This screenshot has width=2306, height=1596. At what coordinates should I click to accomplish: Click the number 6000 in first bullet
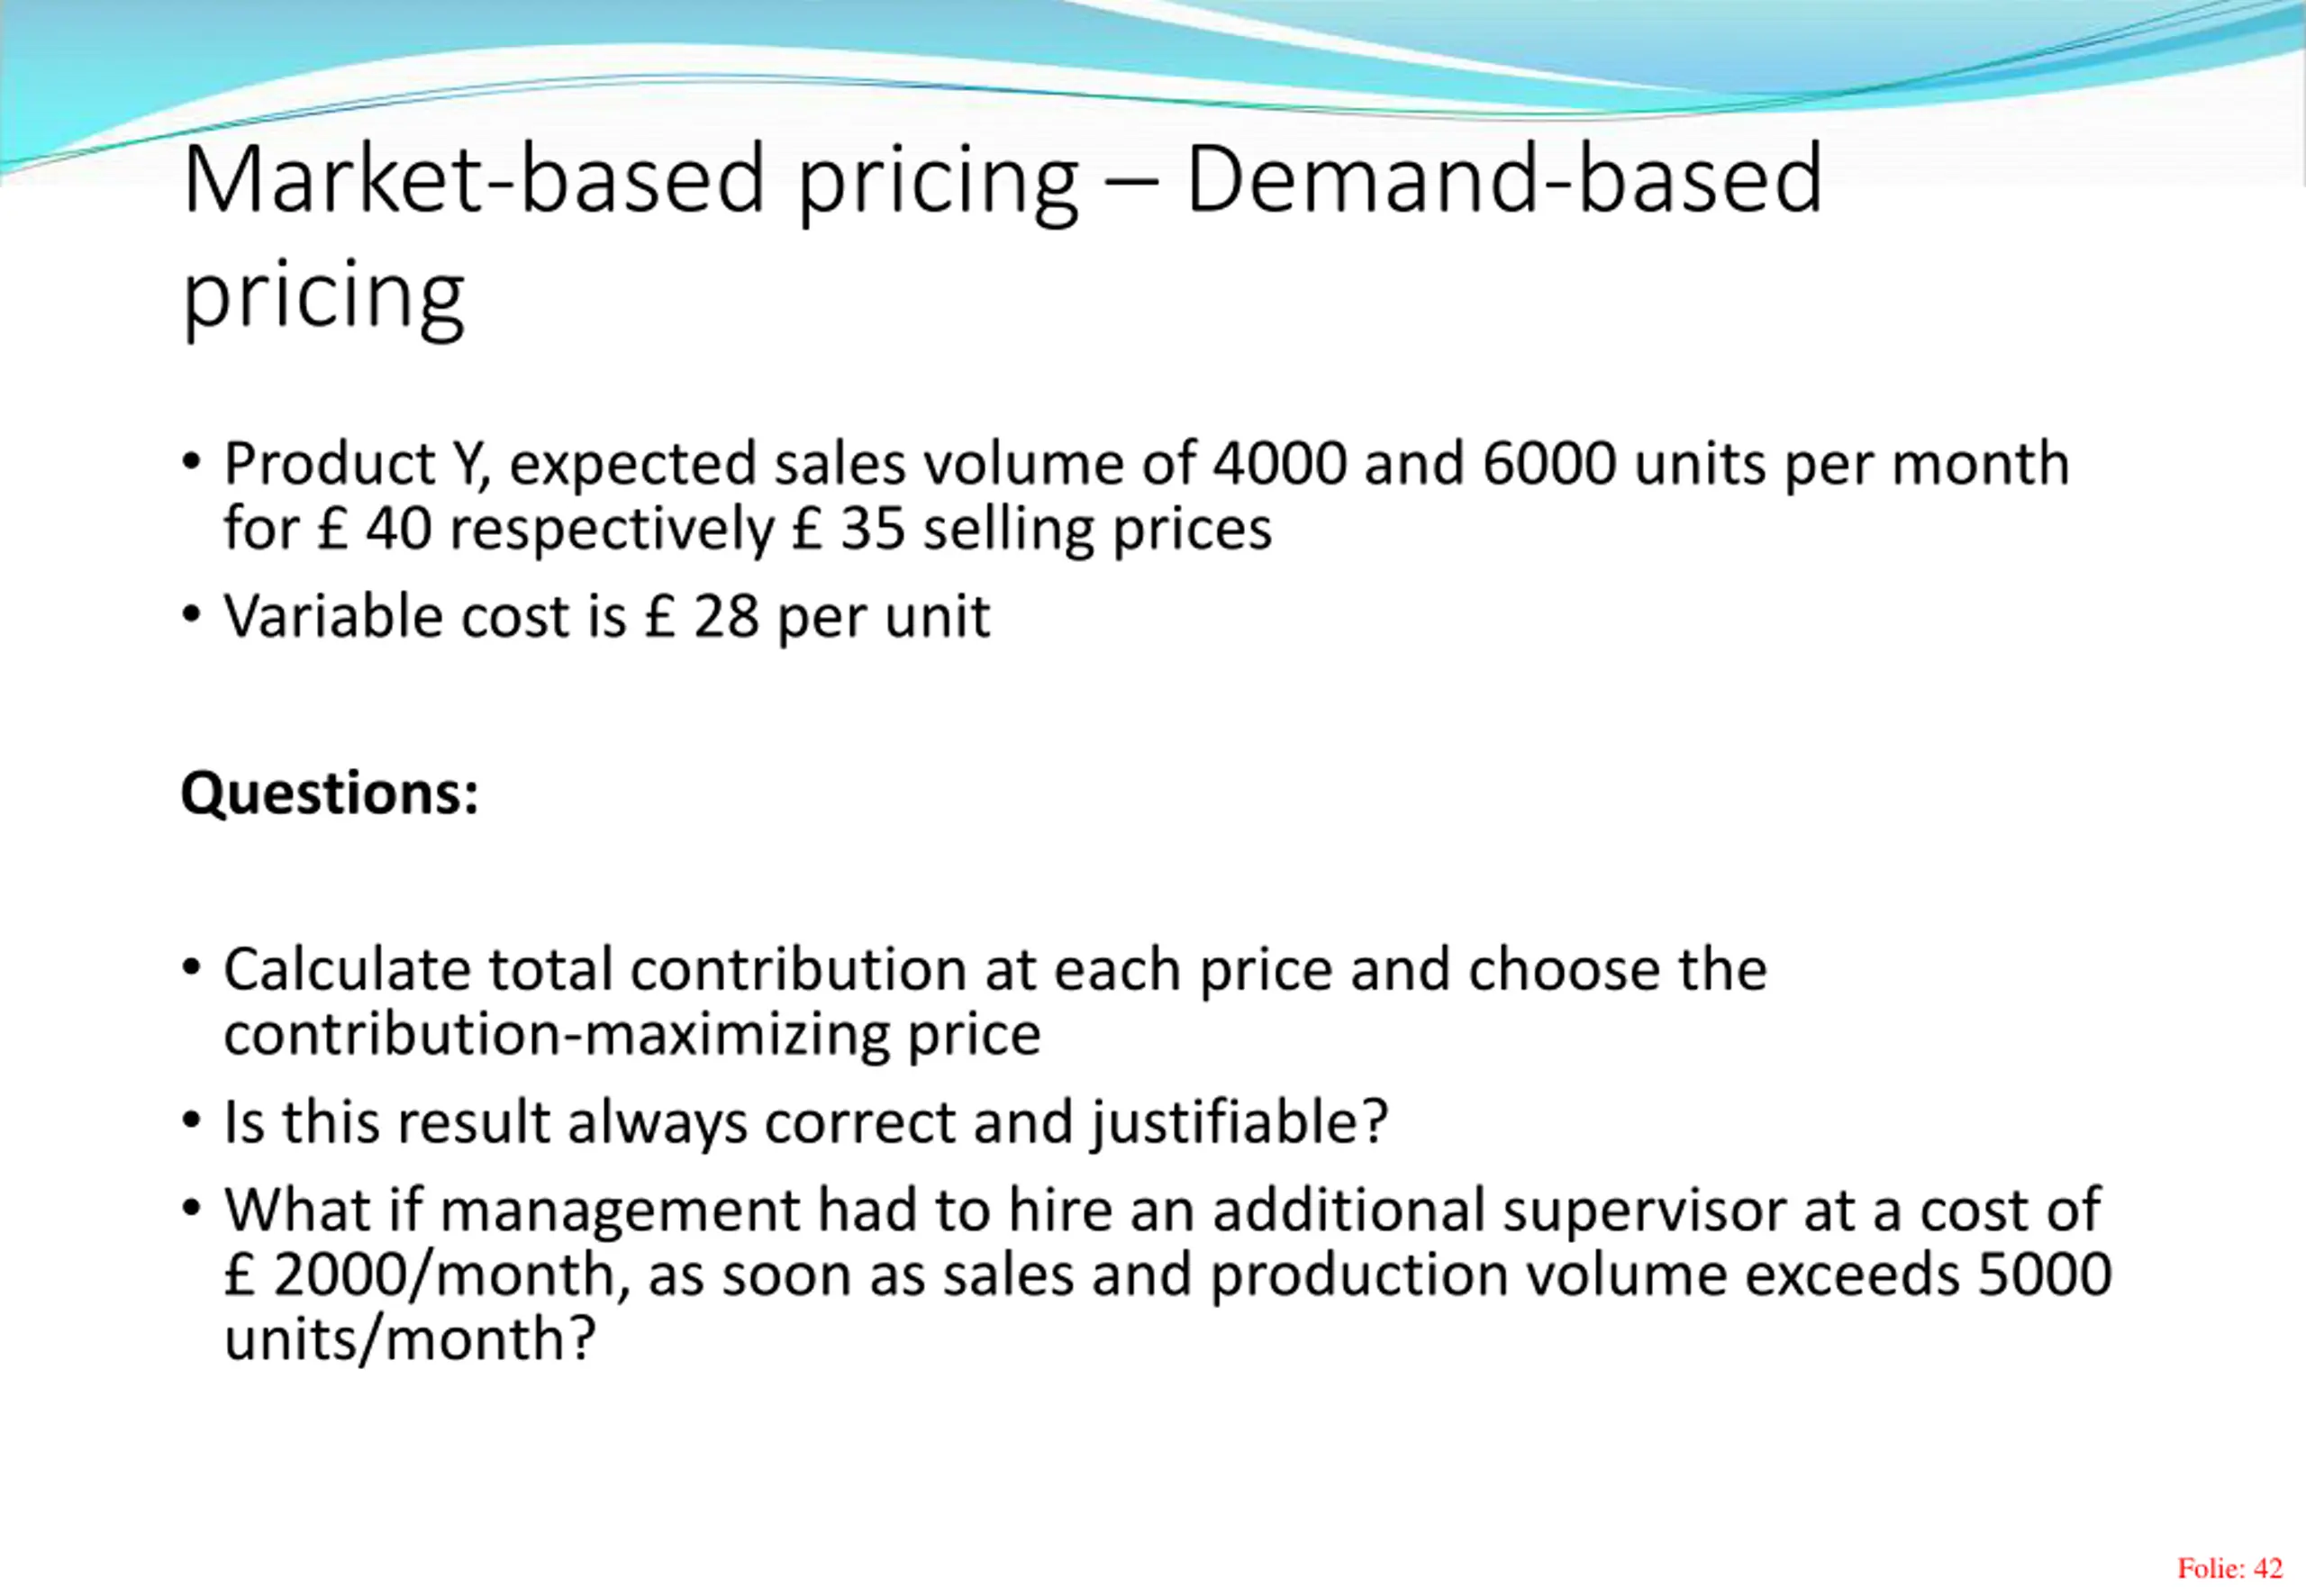1549,464
